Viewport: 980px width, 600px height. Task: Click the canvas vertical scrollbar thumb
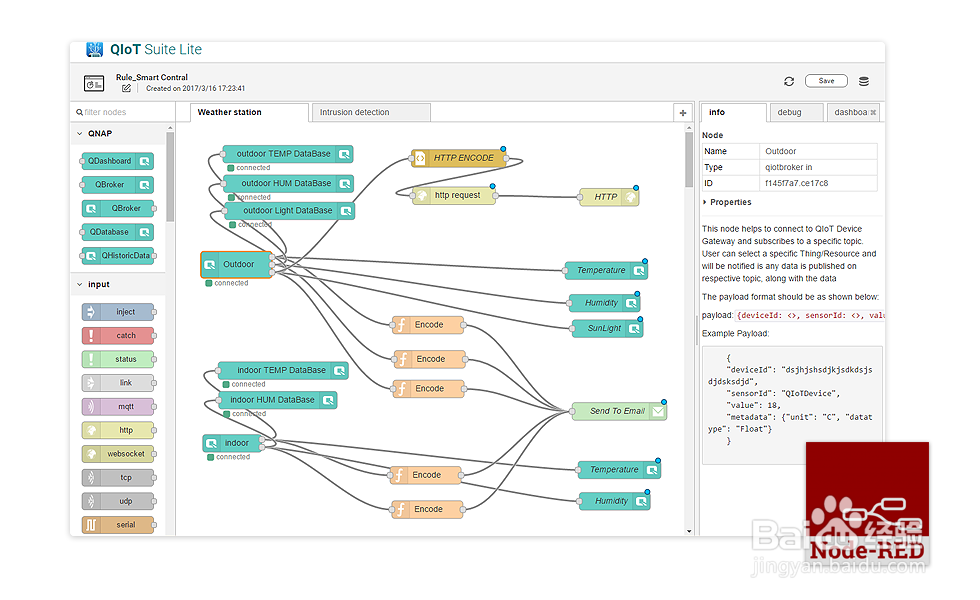pos(689,159)
